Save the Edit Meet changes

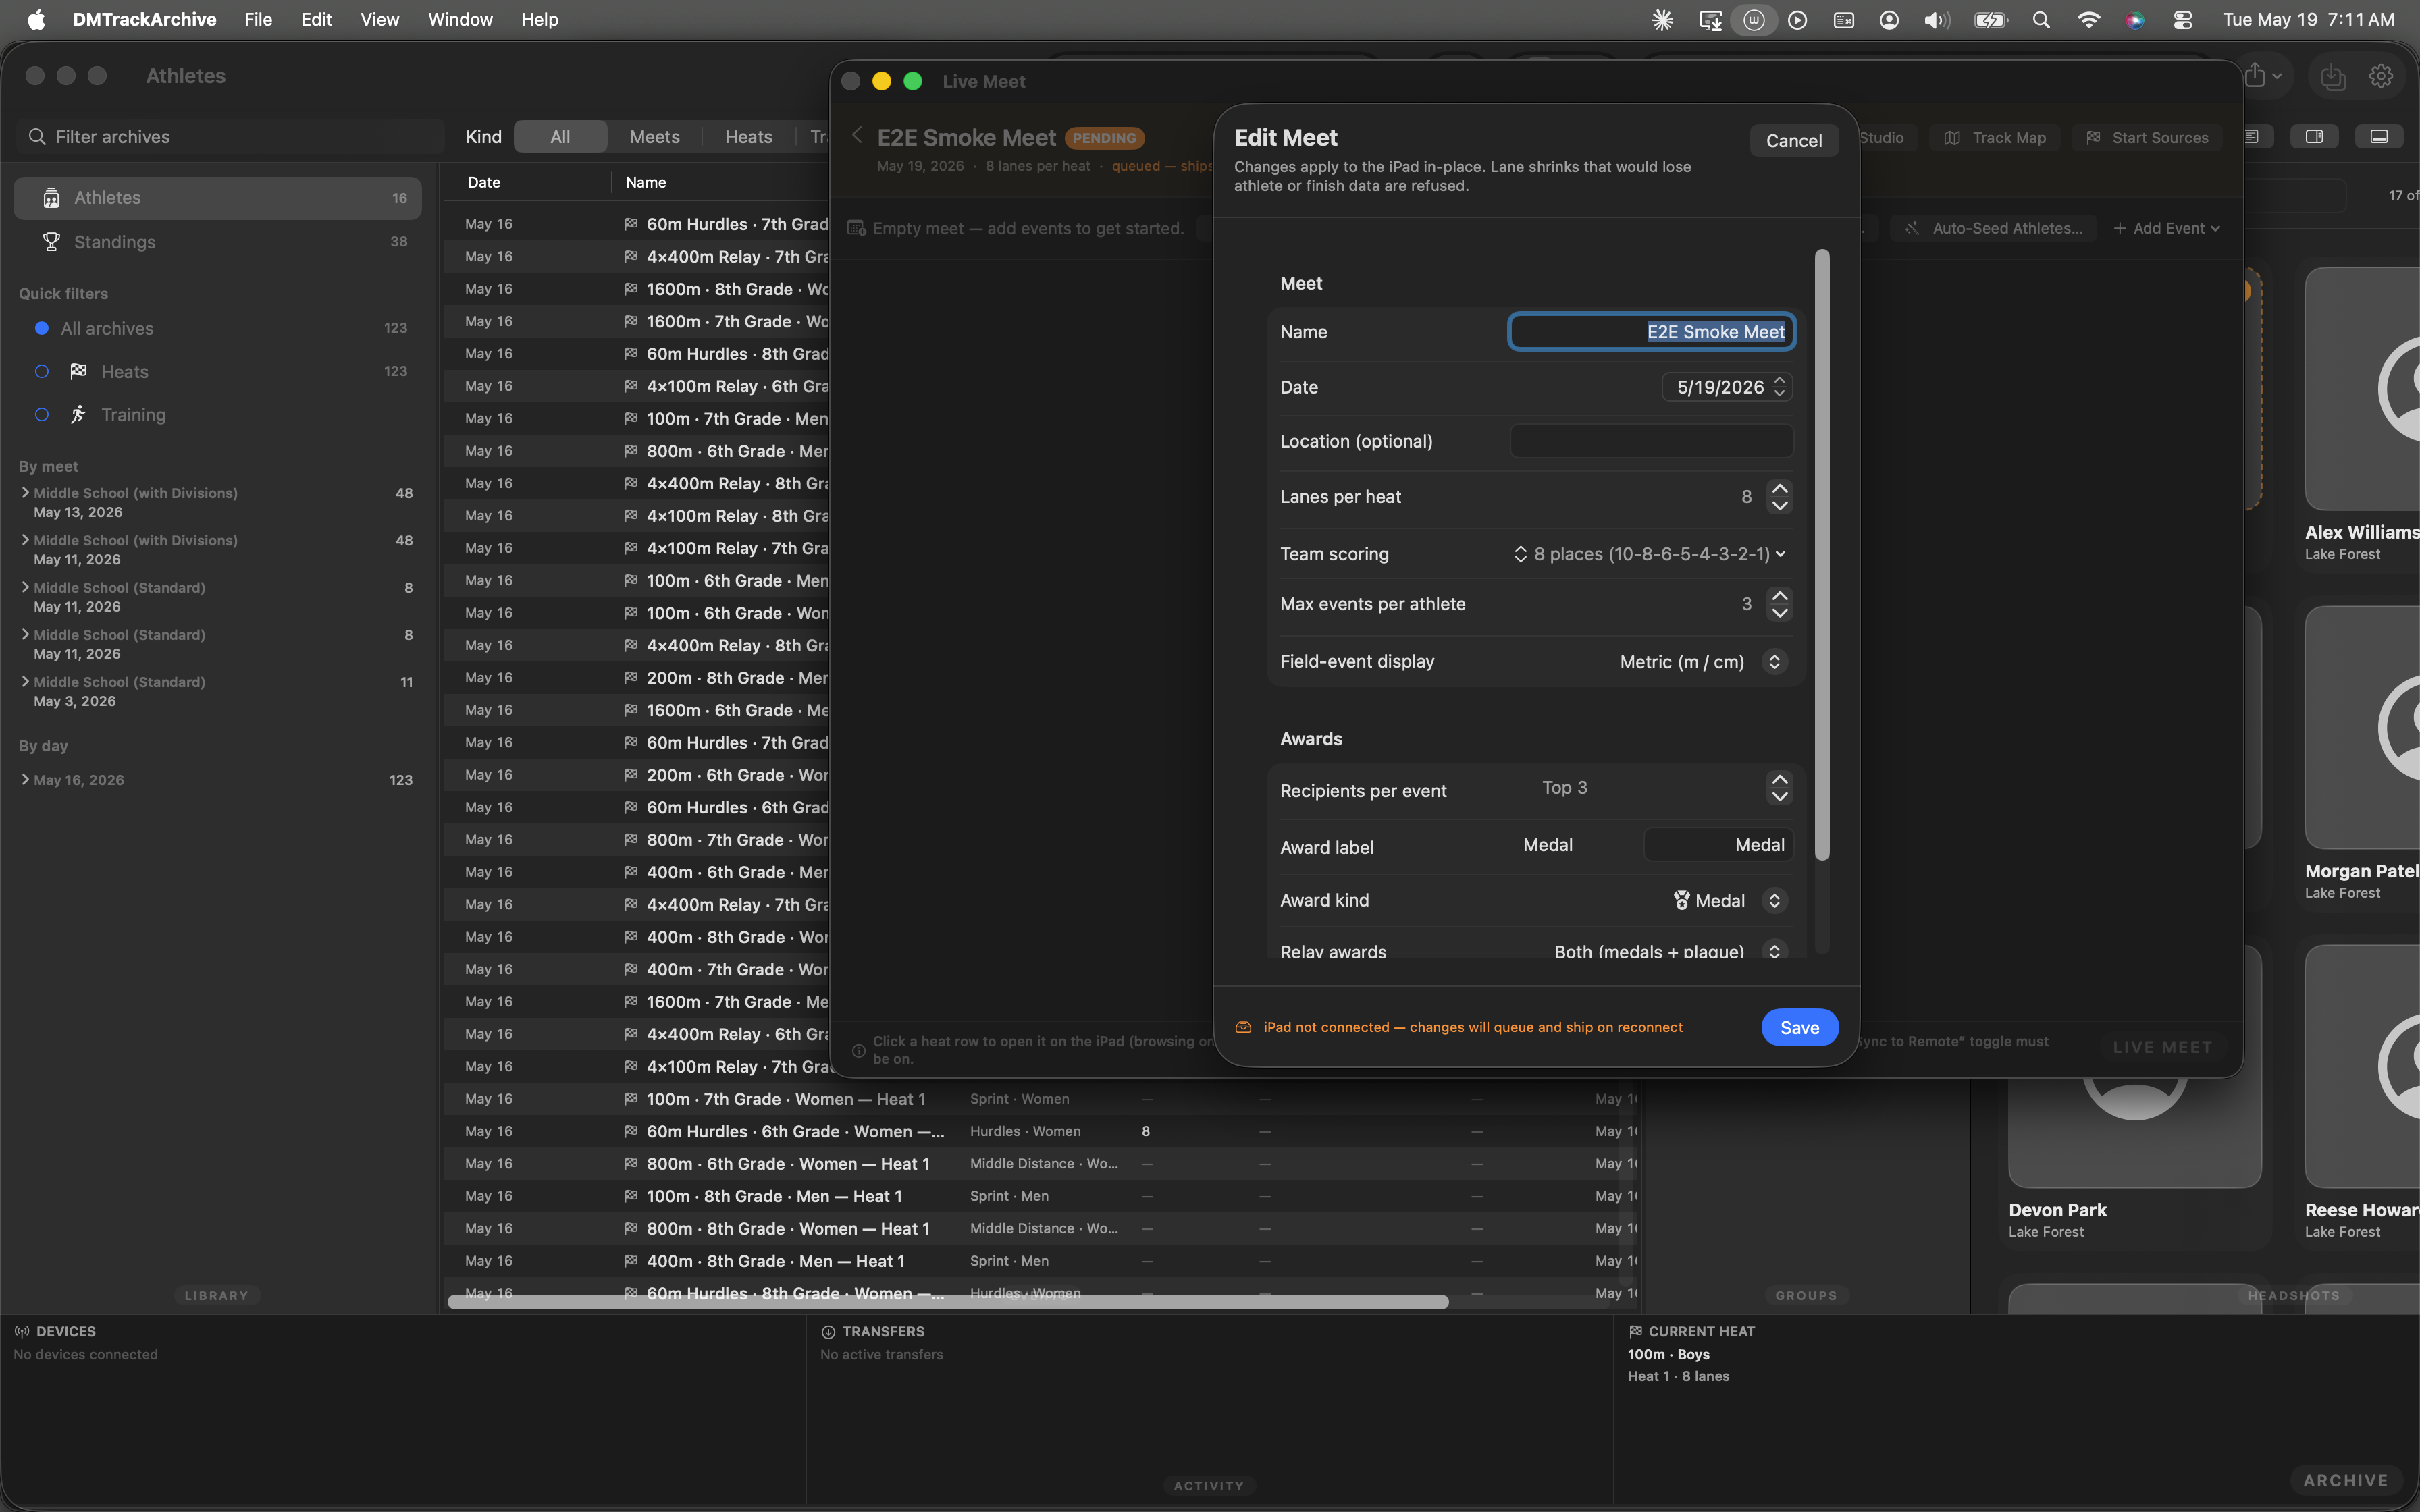pyautogui.click(x=1799, y=1028)
